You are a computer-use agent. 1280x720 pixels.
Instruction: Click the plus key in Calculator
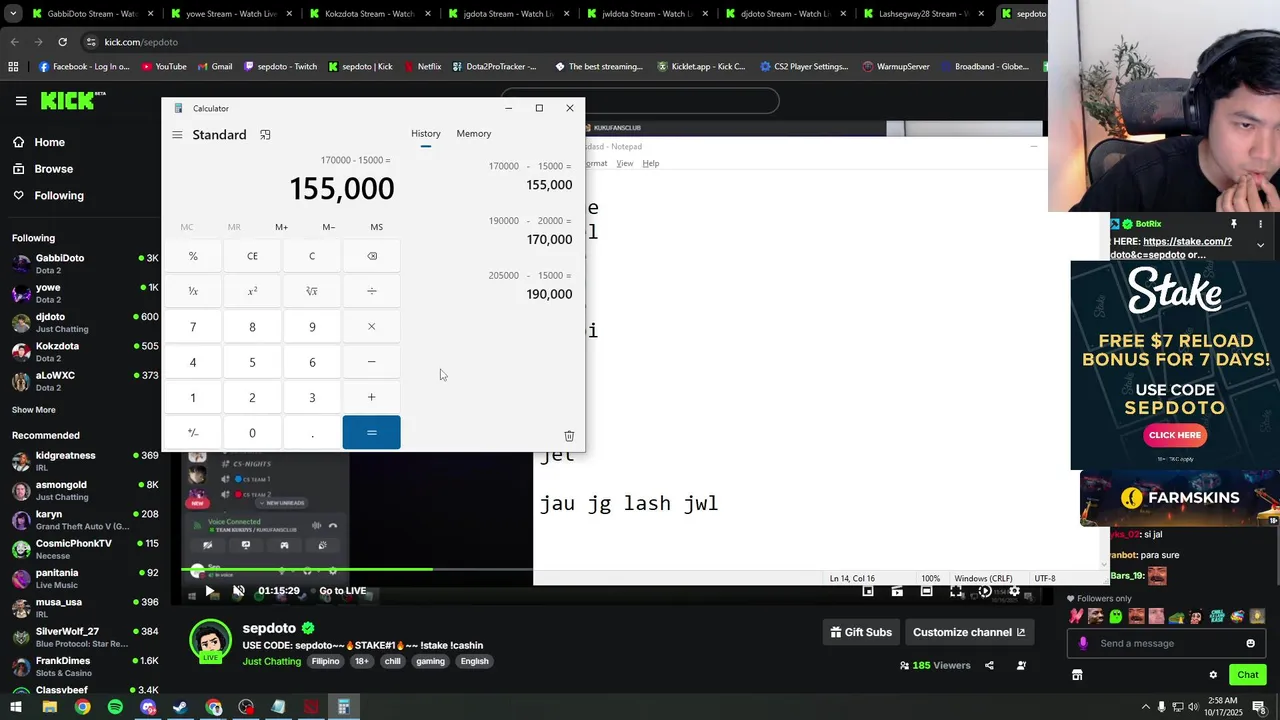click(371, 397)
